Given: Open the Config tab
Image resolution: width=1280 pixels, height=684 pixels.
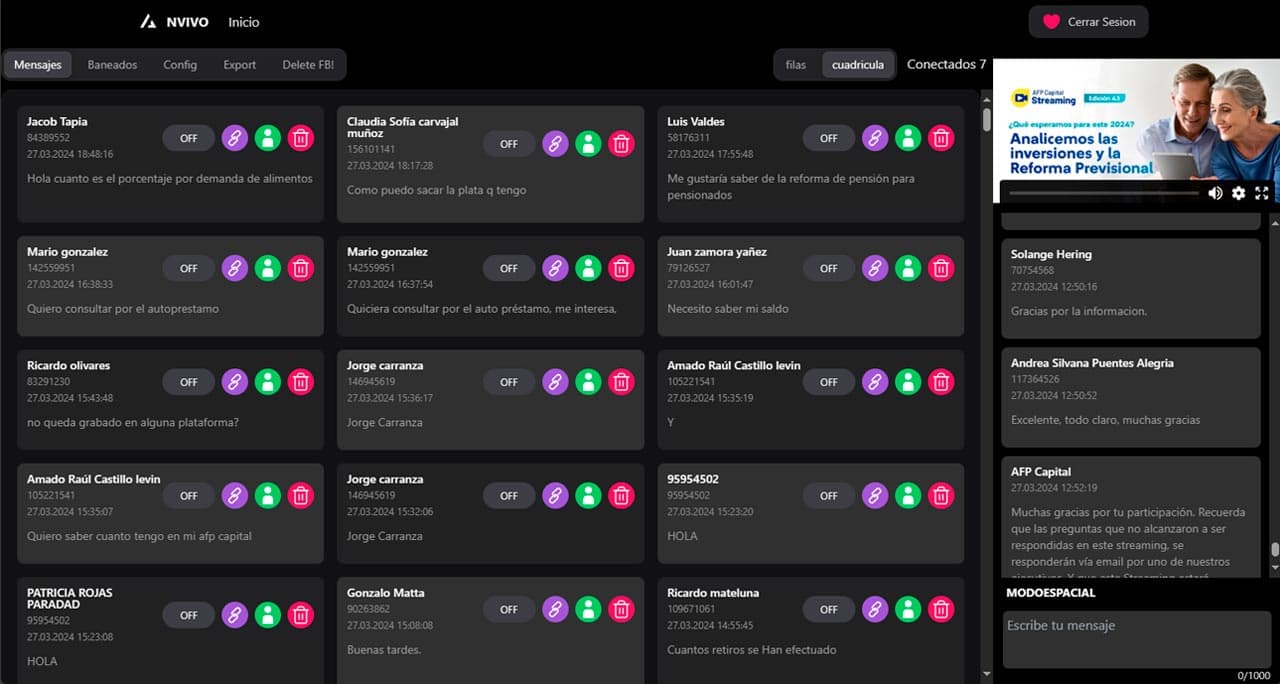Looking at the screenshot, I should tap(180, 65).
